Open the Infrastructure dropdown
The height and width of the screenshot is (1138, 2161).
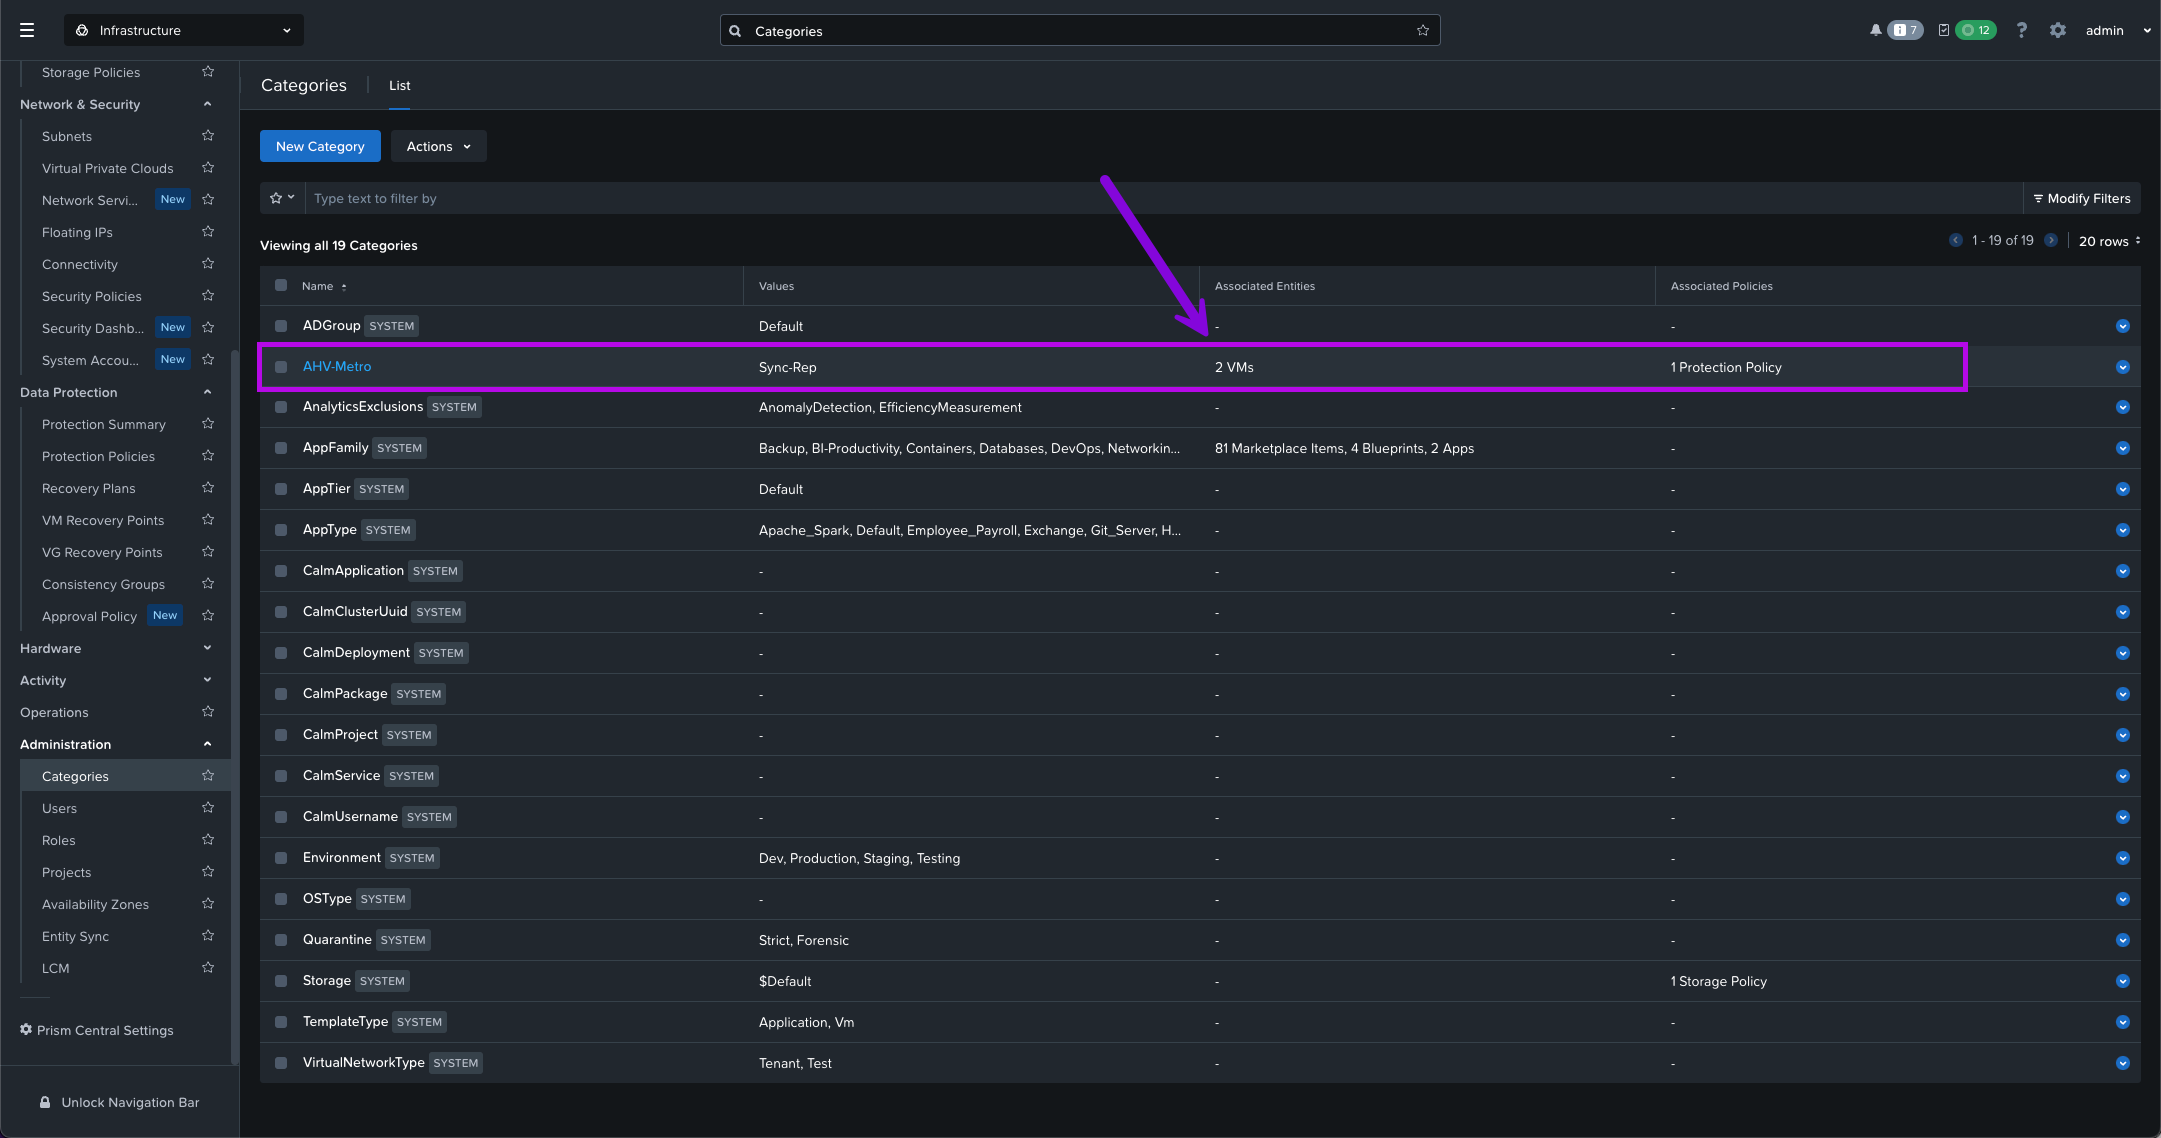tap(184, 30)
